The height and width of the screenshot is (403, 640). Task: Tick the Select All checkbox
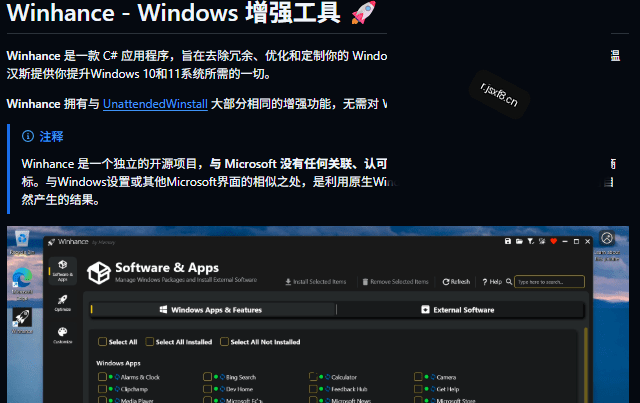(x=102, y=341)
